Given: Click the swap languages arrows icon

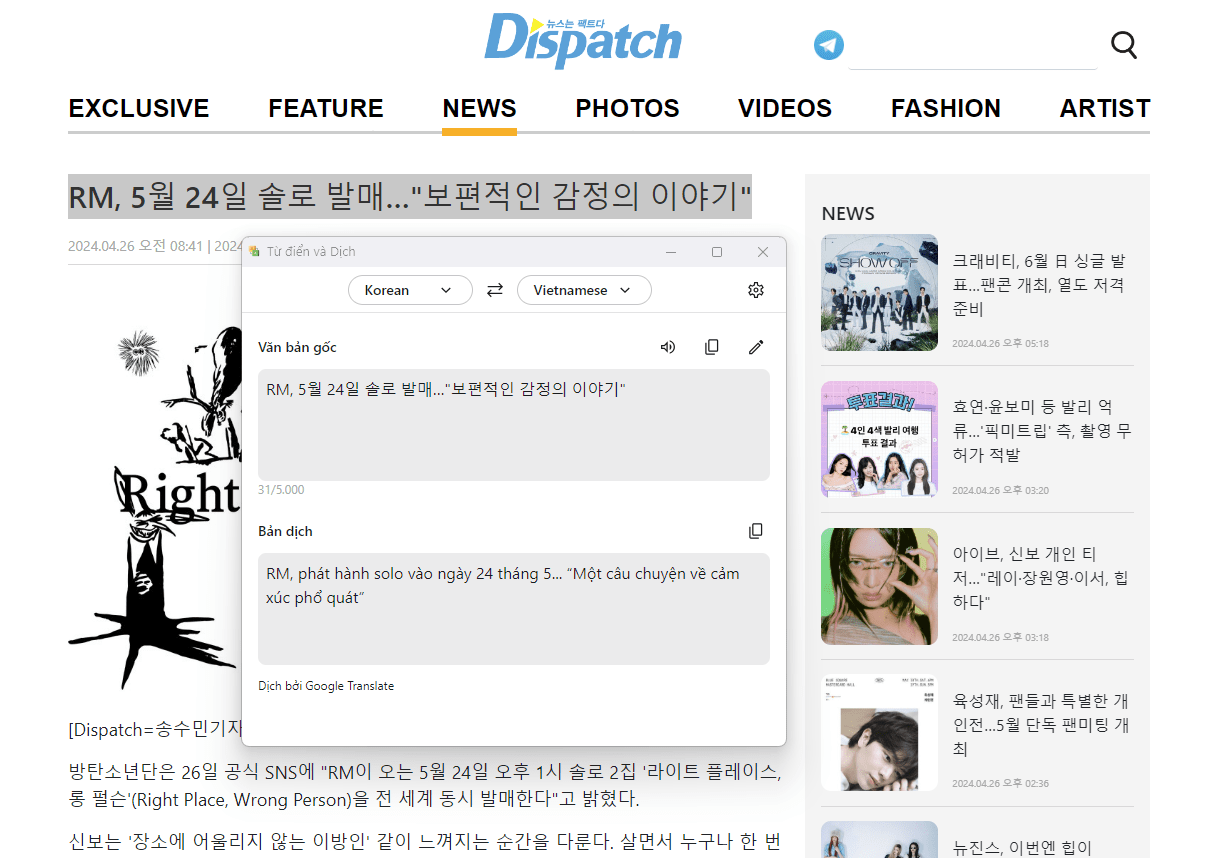Looking at the screenshot, I should (495, 290).
